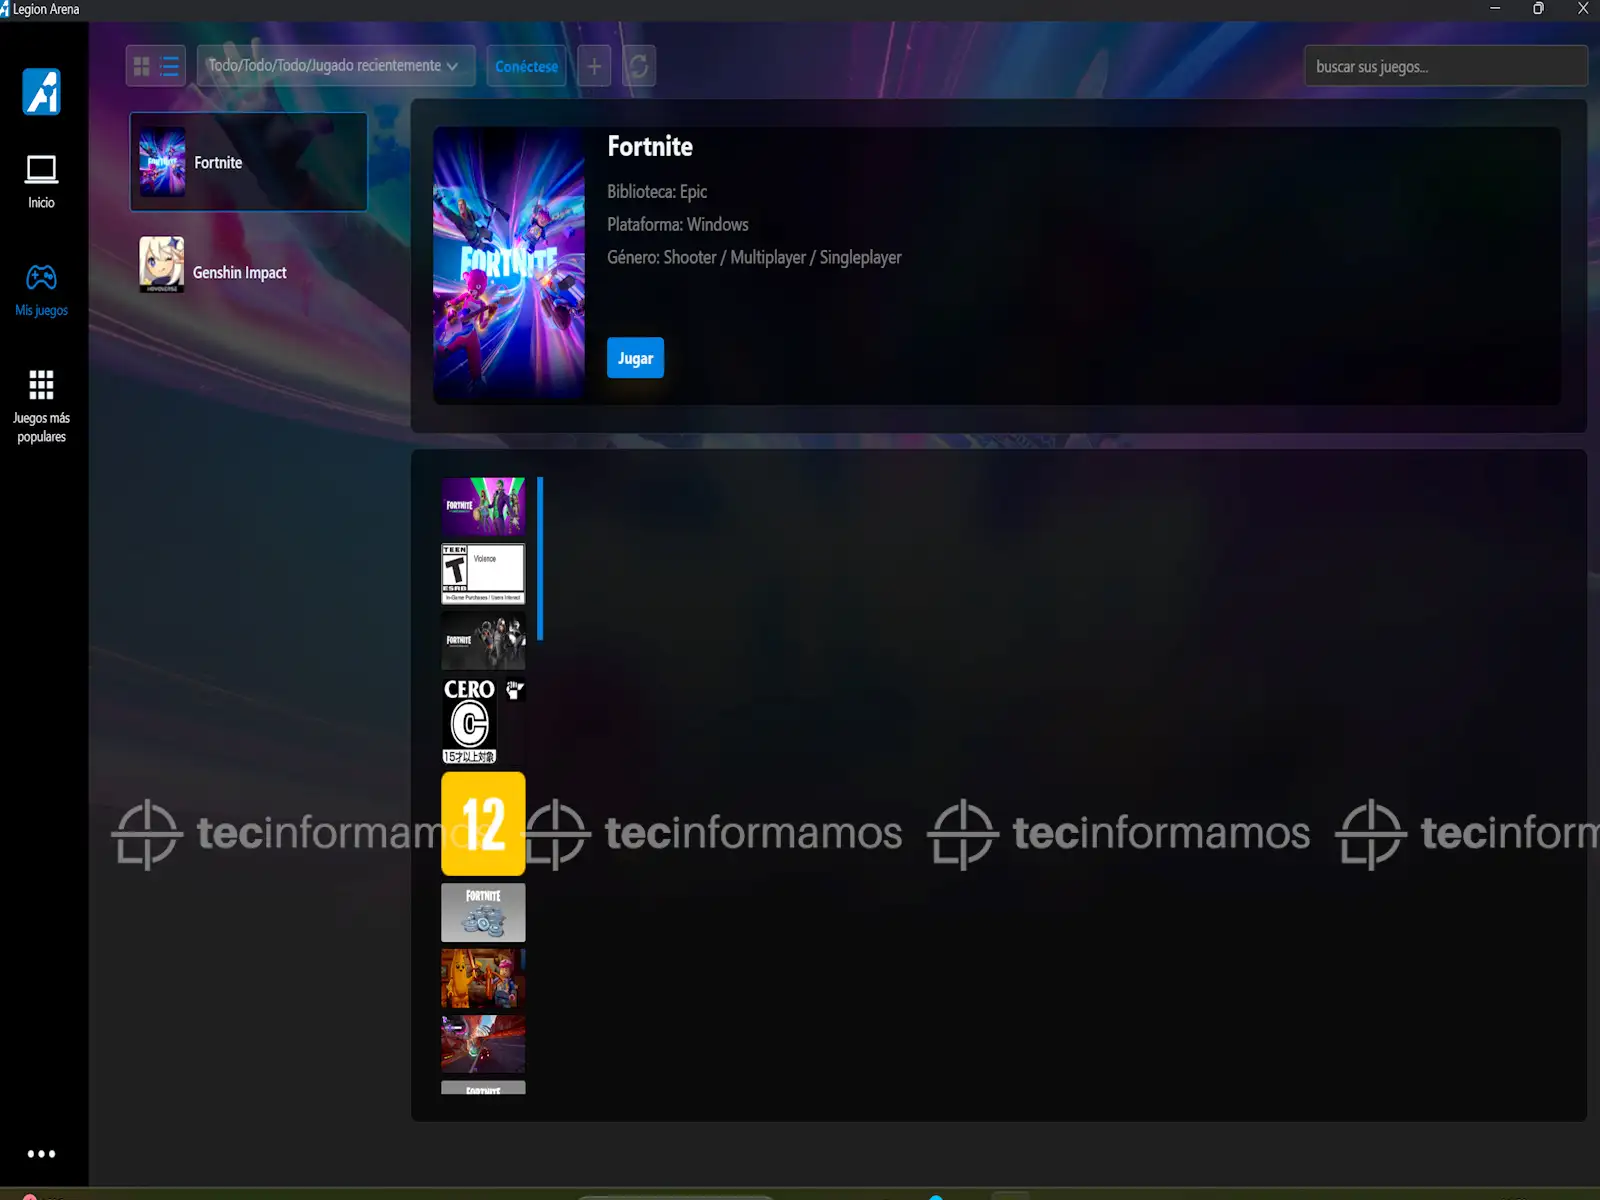Expand the Jugado recientemente filter dropdown

[336, 66]
